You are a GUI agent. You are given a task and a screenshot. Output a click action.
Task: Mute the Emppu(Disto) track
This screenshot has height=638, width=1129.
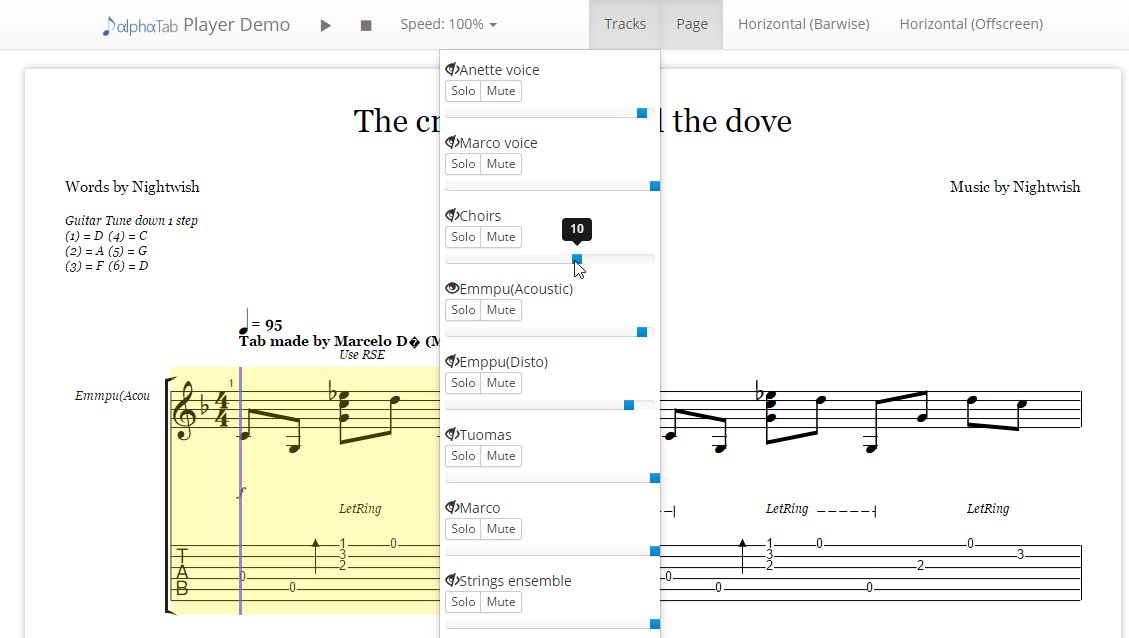click(501, 382)
